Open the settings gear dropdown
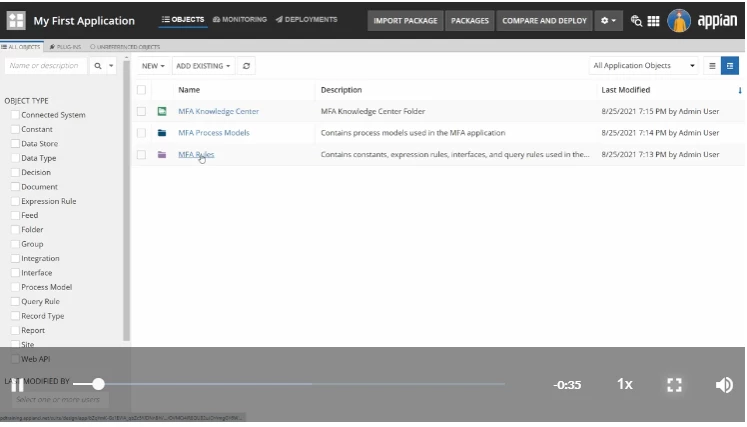Viewport: 747px width, 427px height. 608,21
